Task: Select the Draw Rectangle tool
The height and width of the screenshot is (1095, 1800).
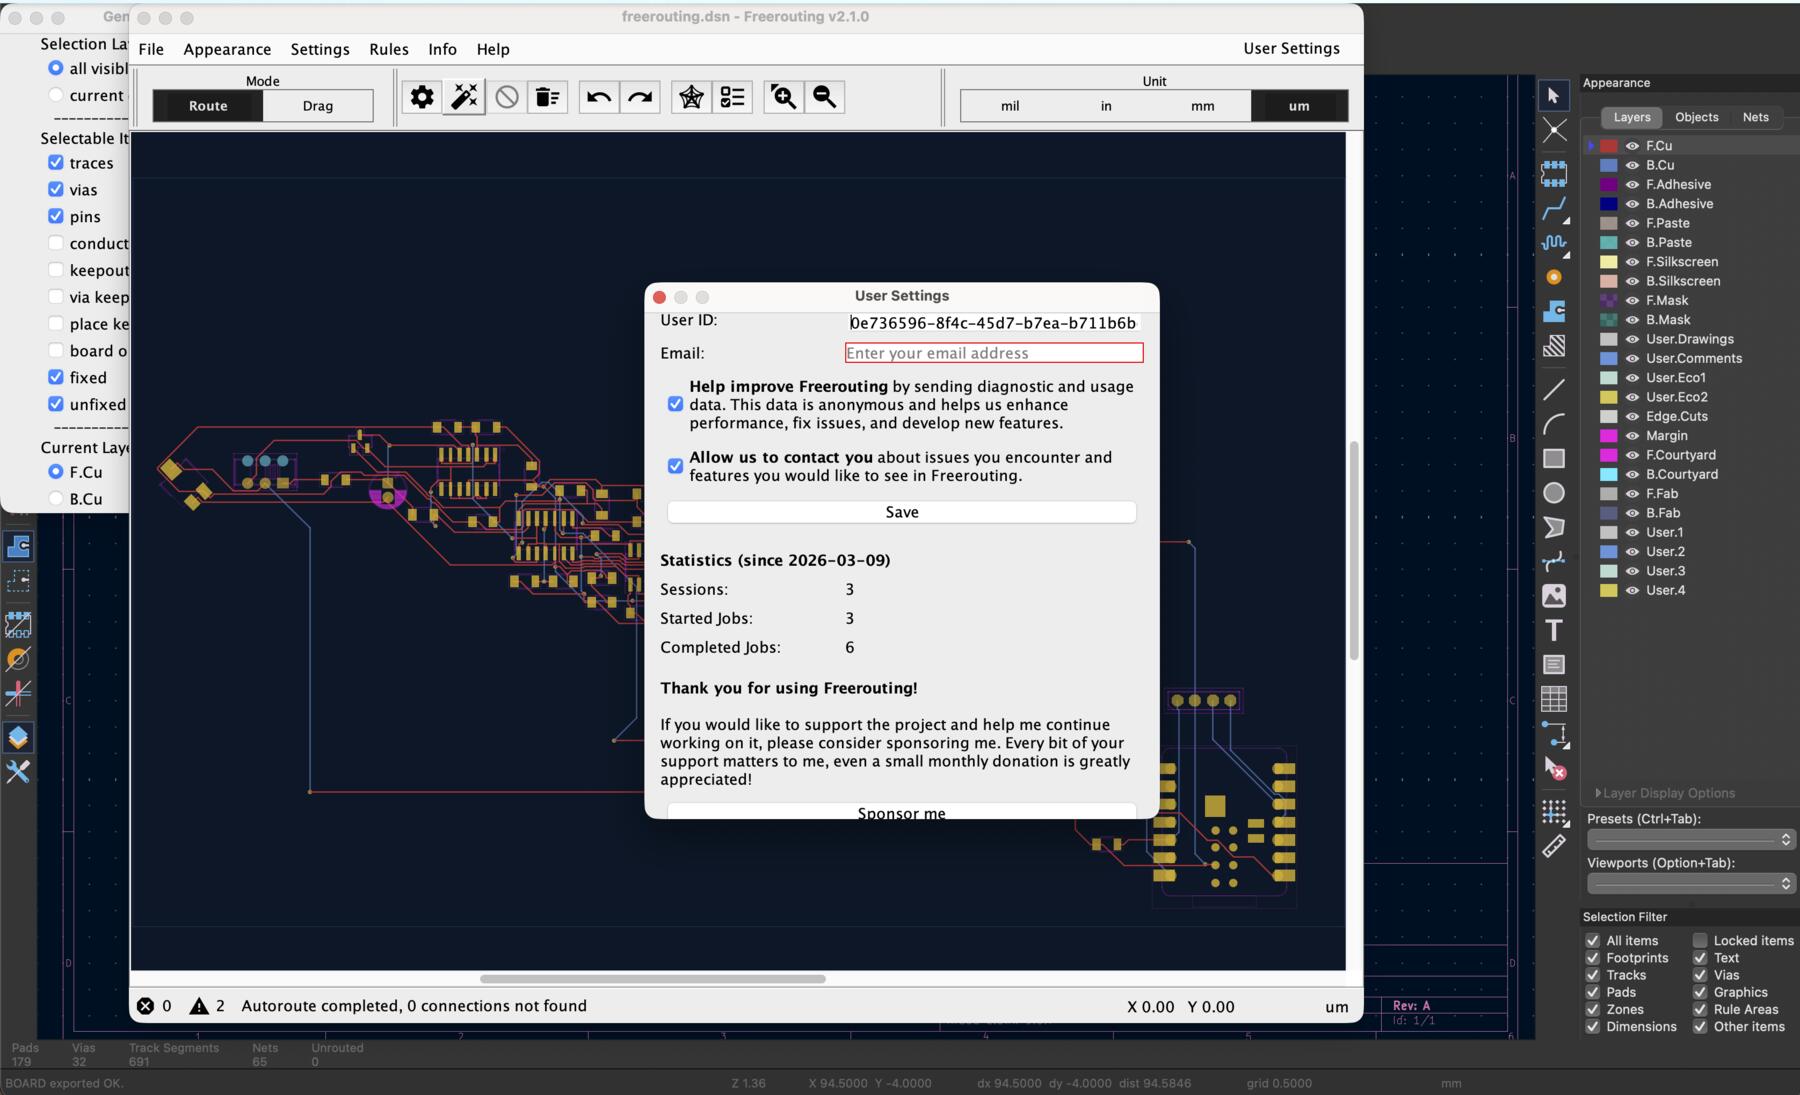Action: pyautogui.click(x=1553, y=458)
